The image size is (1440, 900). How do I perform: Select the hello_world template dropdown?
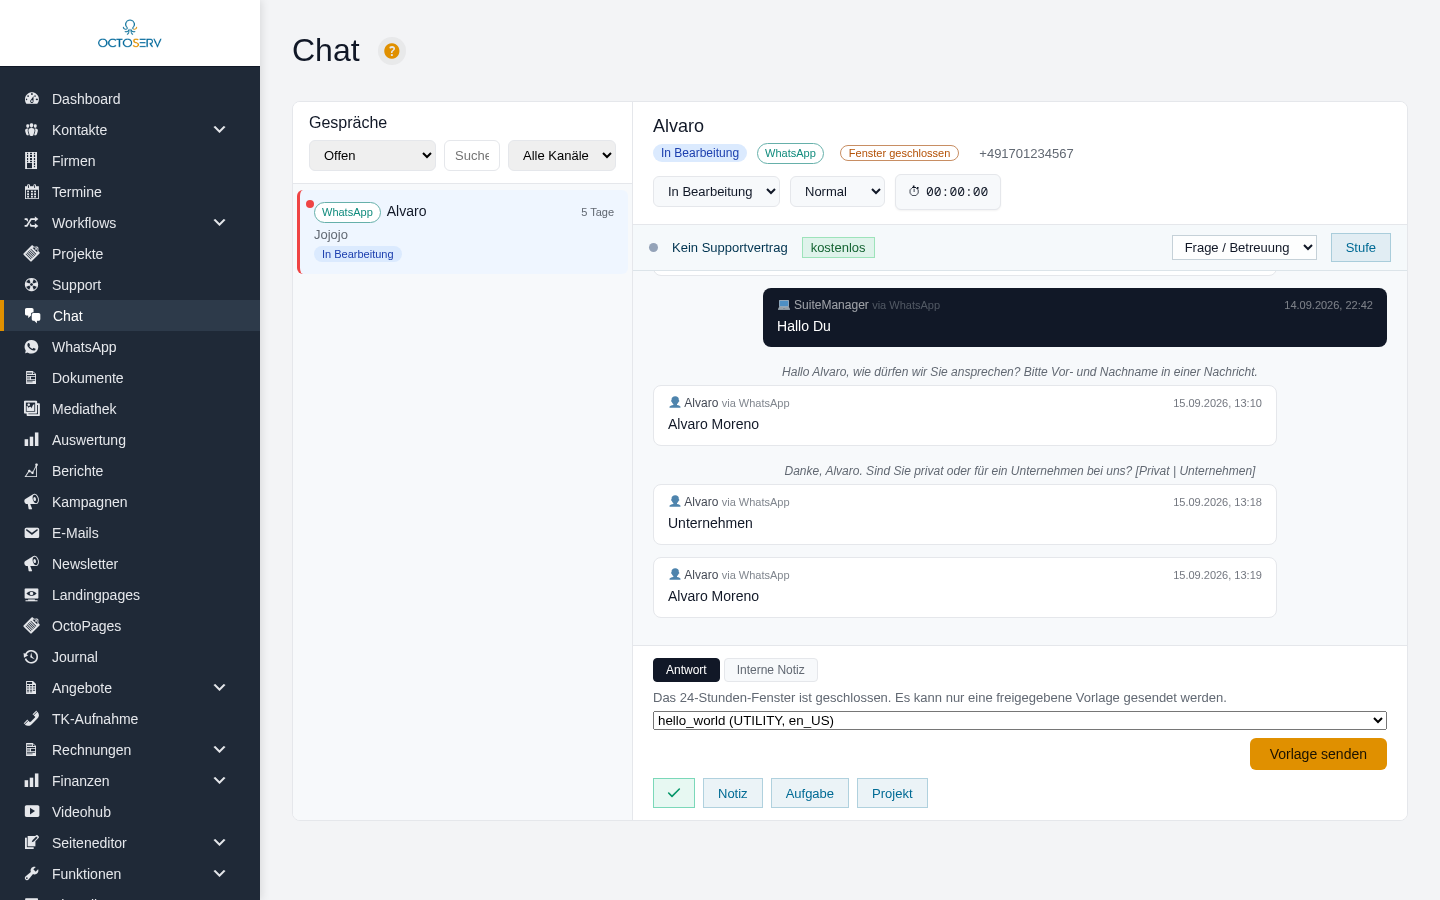(x=1020, y=721)
